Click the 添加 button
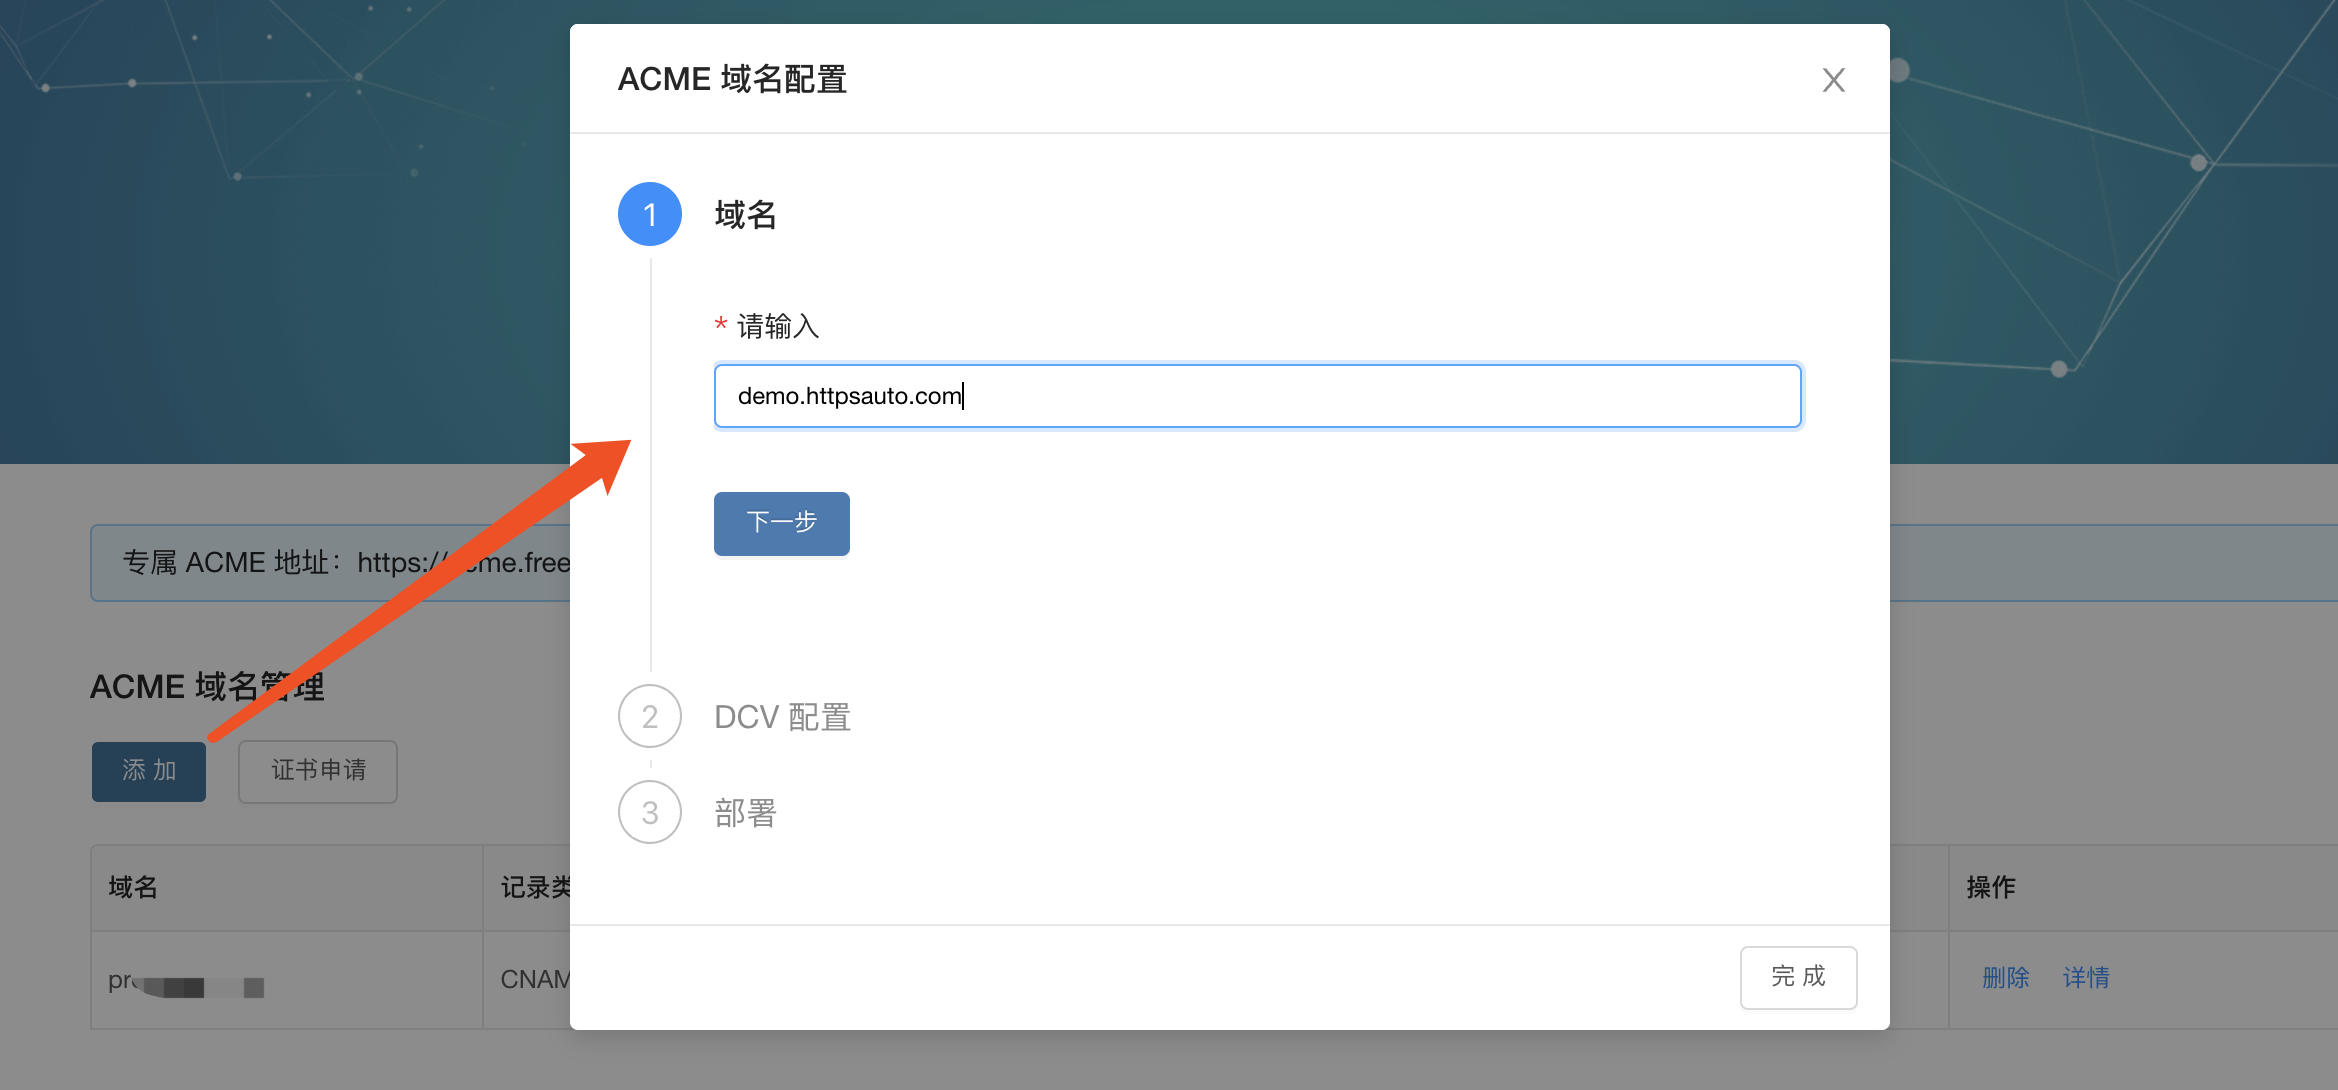The image size is (2338, 1090). 148,771
